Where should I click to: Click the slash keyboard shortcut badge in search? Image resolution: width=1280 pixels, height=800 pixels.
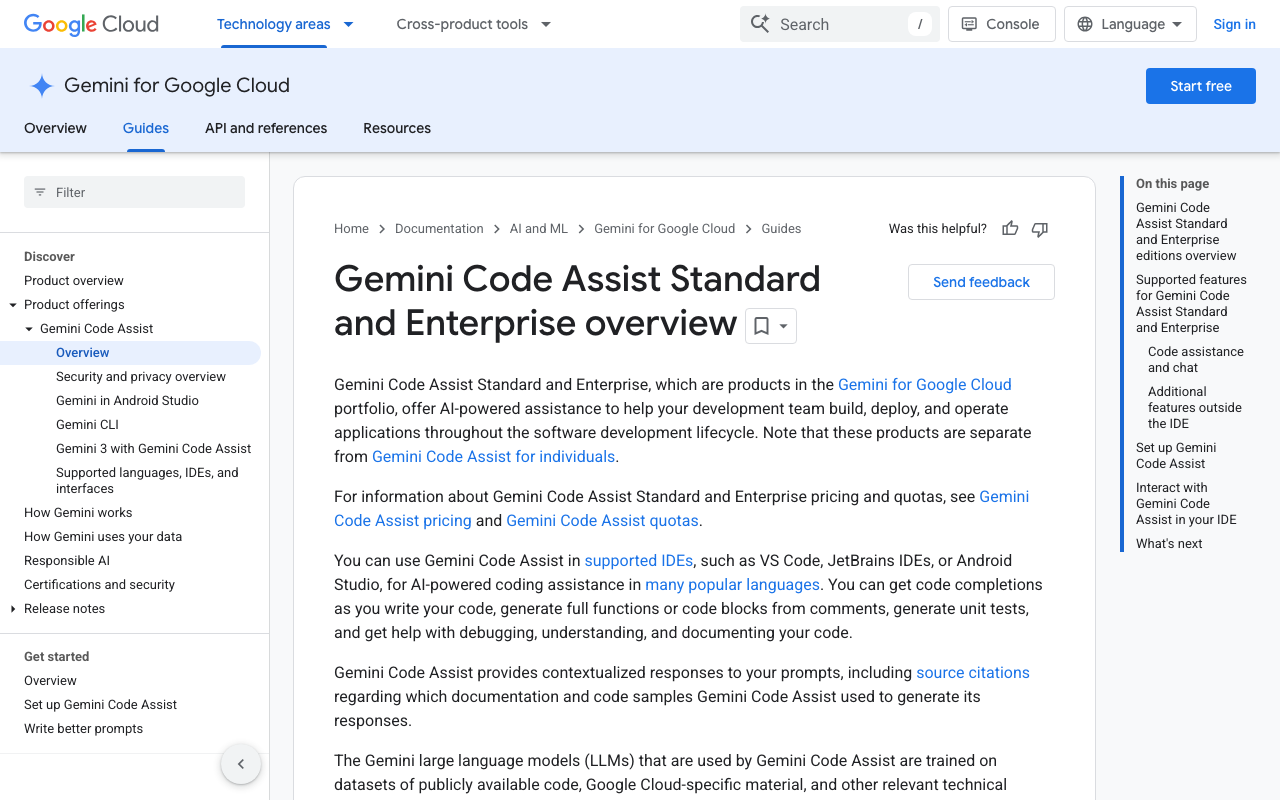click(920, 24)
